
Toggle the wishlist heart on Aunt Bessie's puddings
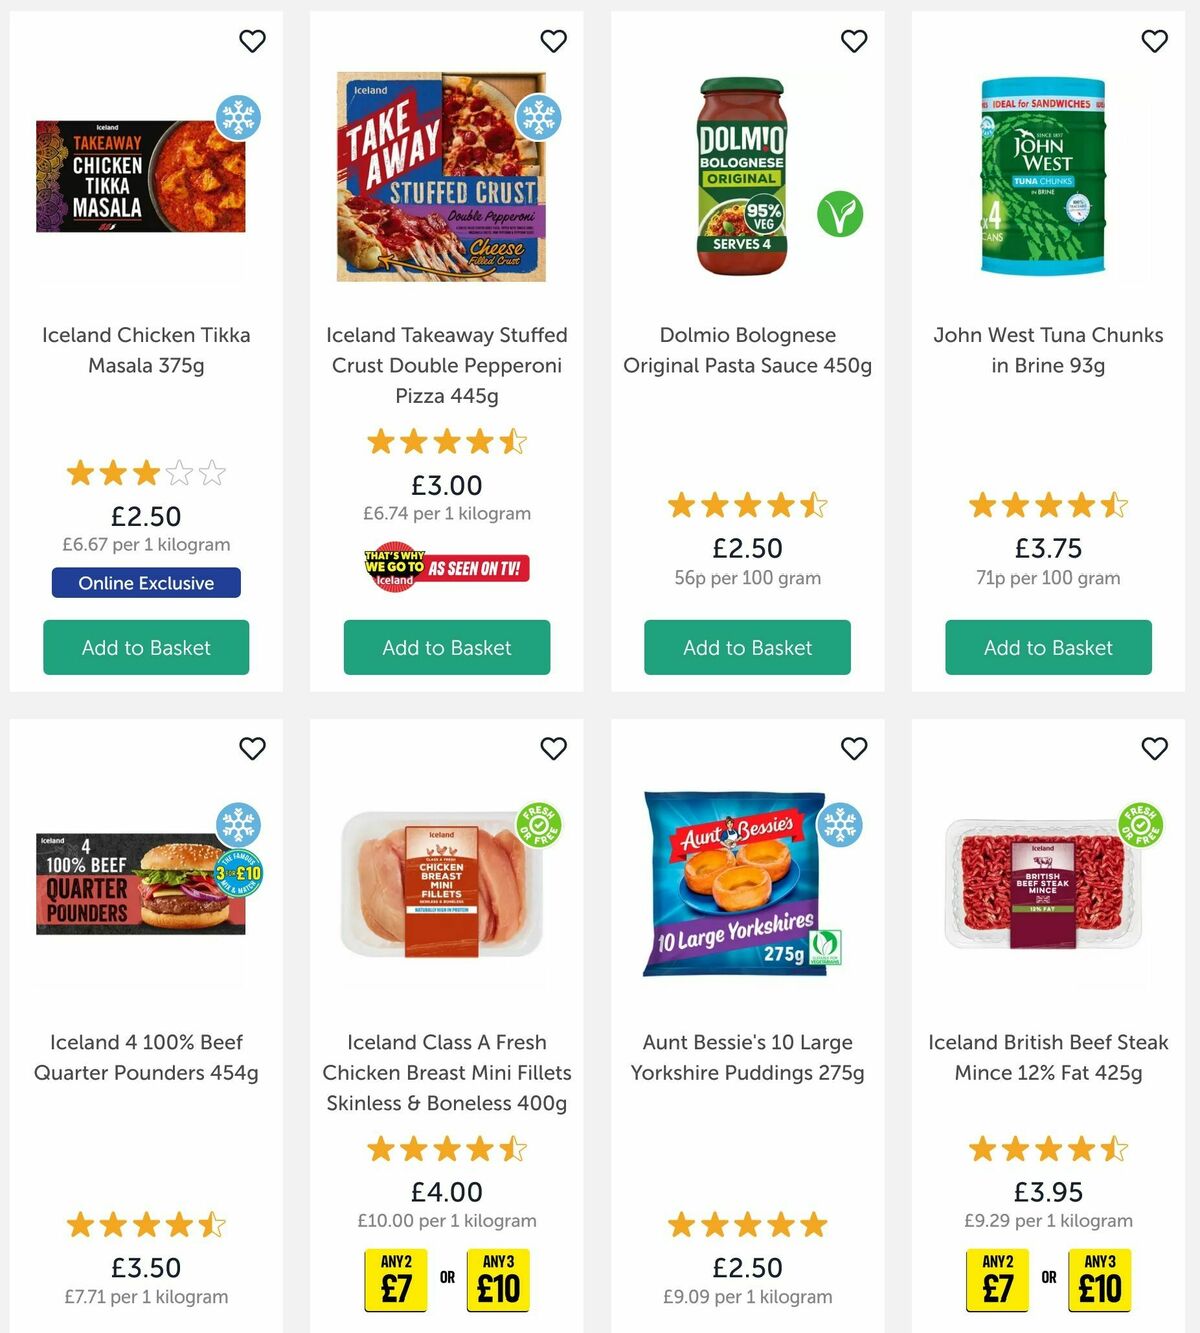(x=853, y=748)
